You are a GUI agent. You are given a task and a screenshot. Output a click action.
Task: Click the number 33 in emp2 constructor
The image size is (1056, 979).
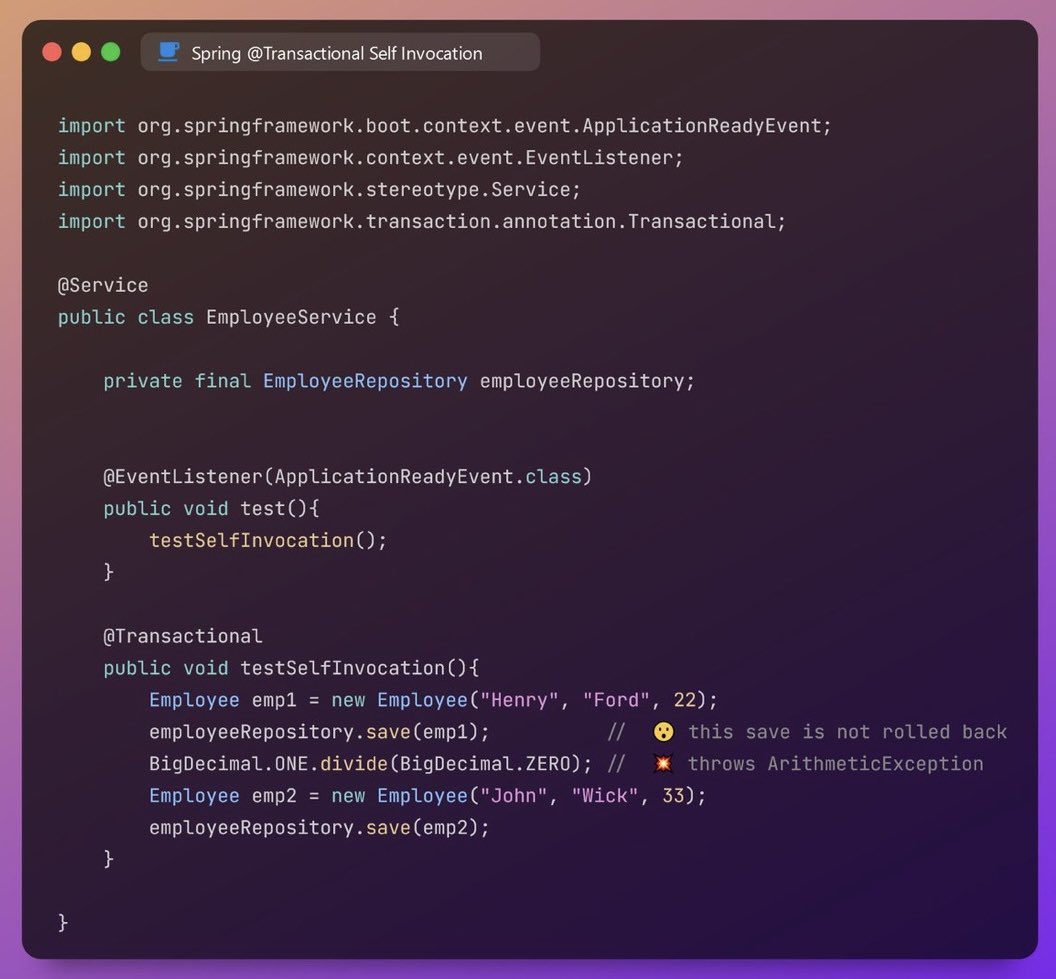click(673, 796)
